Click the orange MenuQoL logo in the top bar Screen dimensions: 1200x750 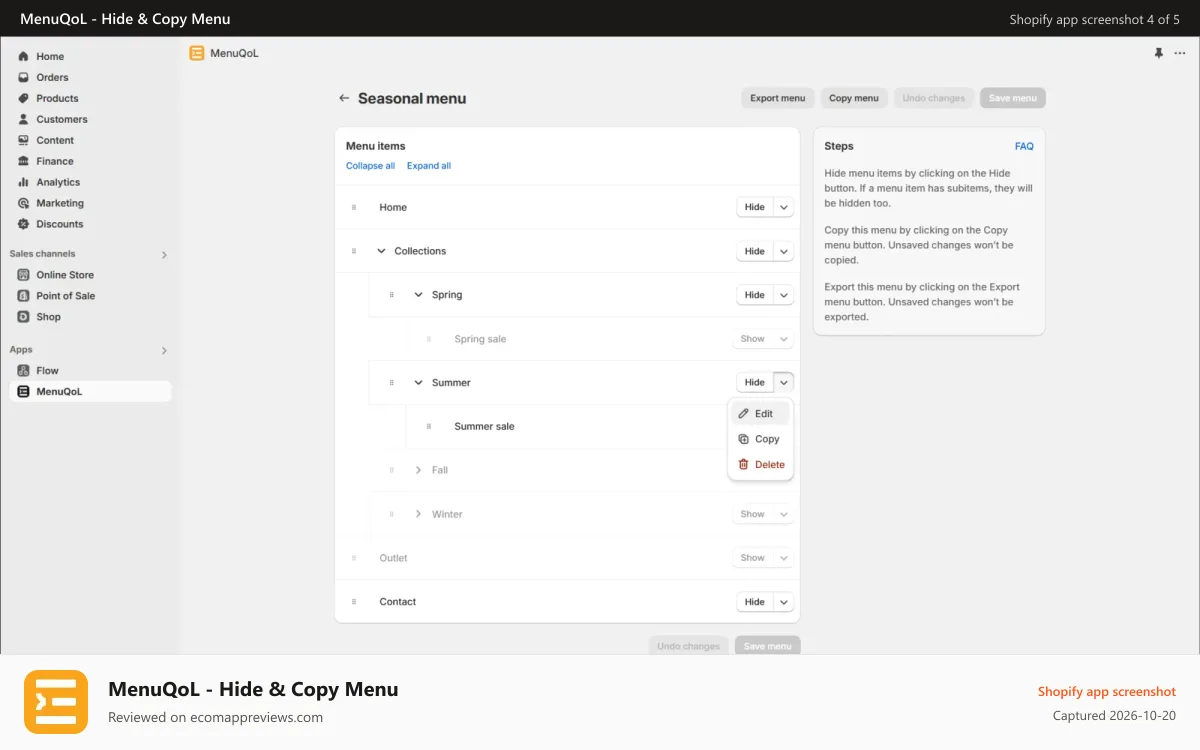click(x=197, y=53)
